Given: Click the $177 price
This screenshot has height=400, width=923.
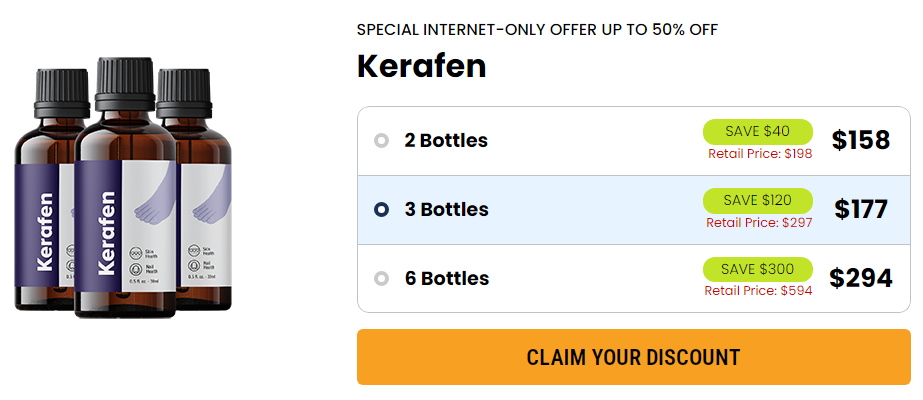Looking at the screenshot, I should click(x=861, y=210).
